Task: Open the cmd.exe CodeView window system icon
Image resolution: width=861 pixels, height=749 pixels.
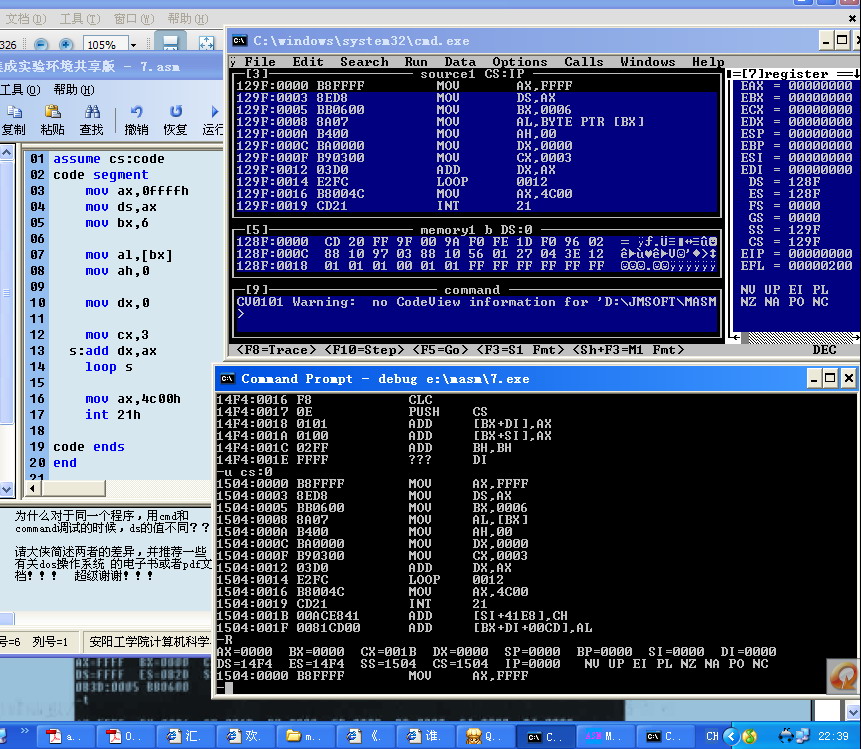Action: (x=239, y=41)
